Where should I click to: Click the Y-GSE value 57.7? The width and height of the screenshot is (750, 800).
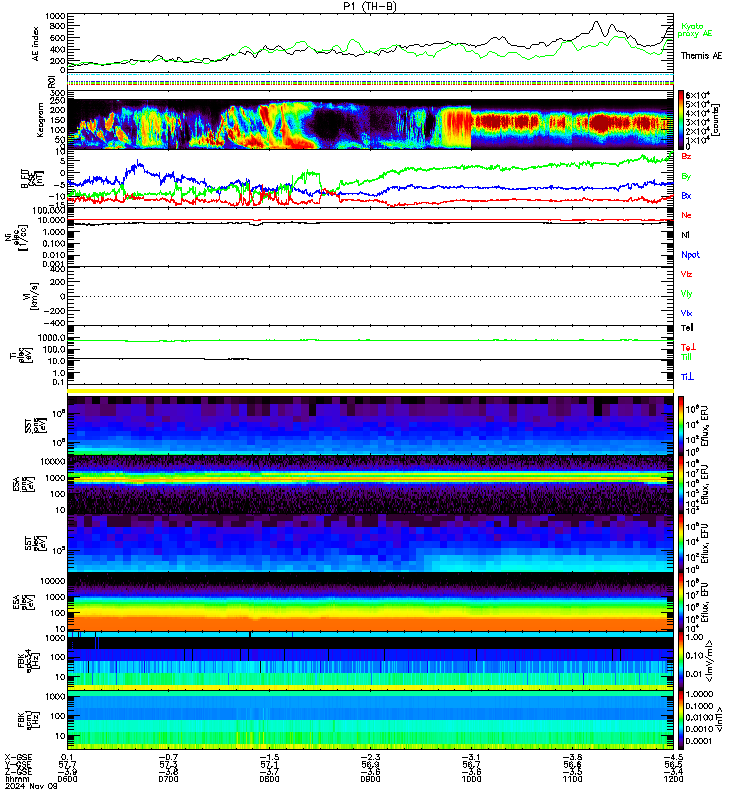(x=67, y=765)
